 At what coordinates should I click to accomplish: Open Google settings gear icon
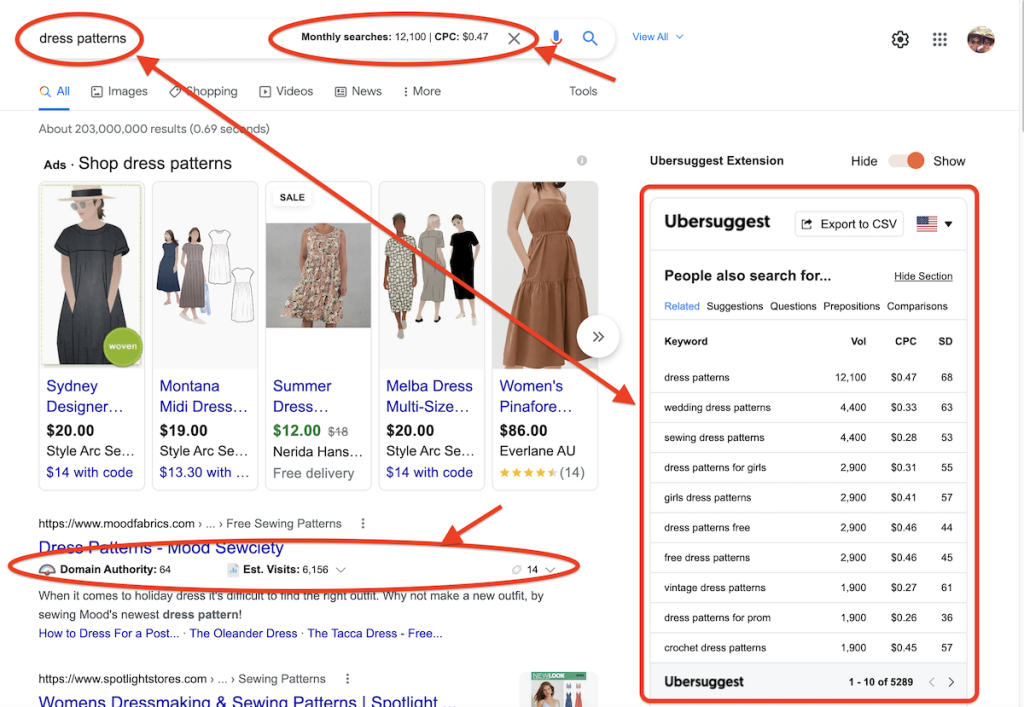coord(900,39)
